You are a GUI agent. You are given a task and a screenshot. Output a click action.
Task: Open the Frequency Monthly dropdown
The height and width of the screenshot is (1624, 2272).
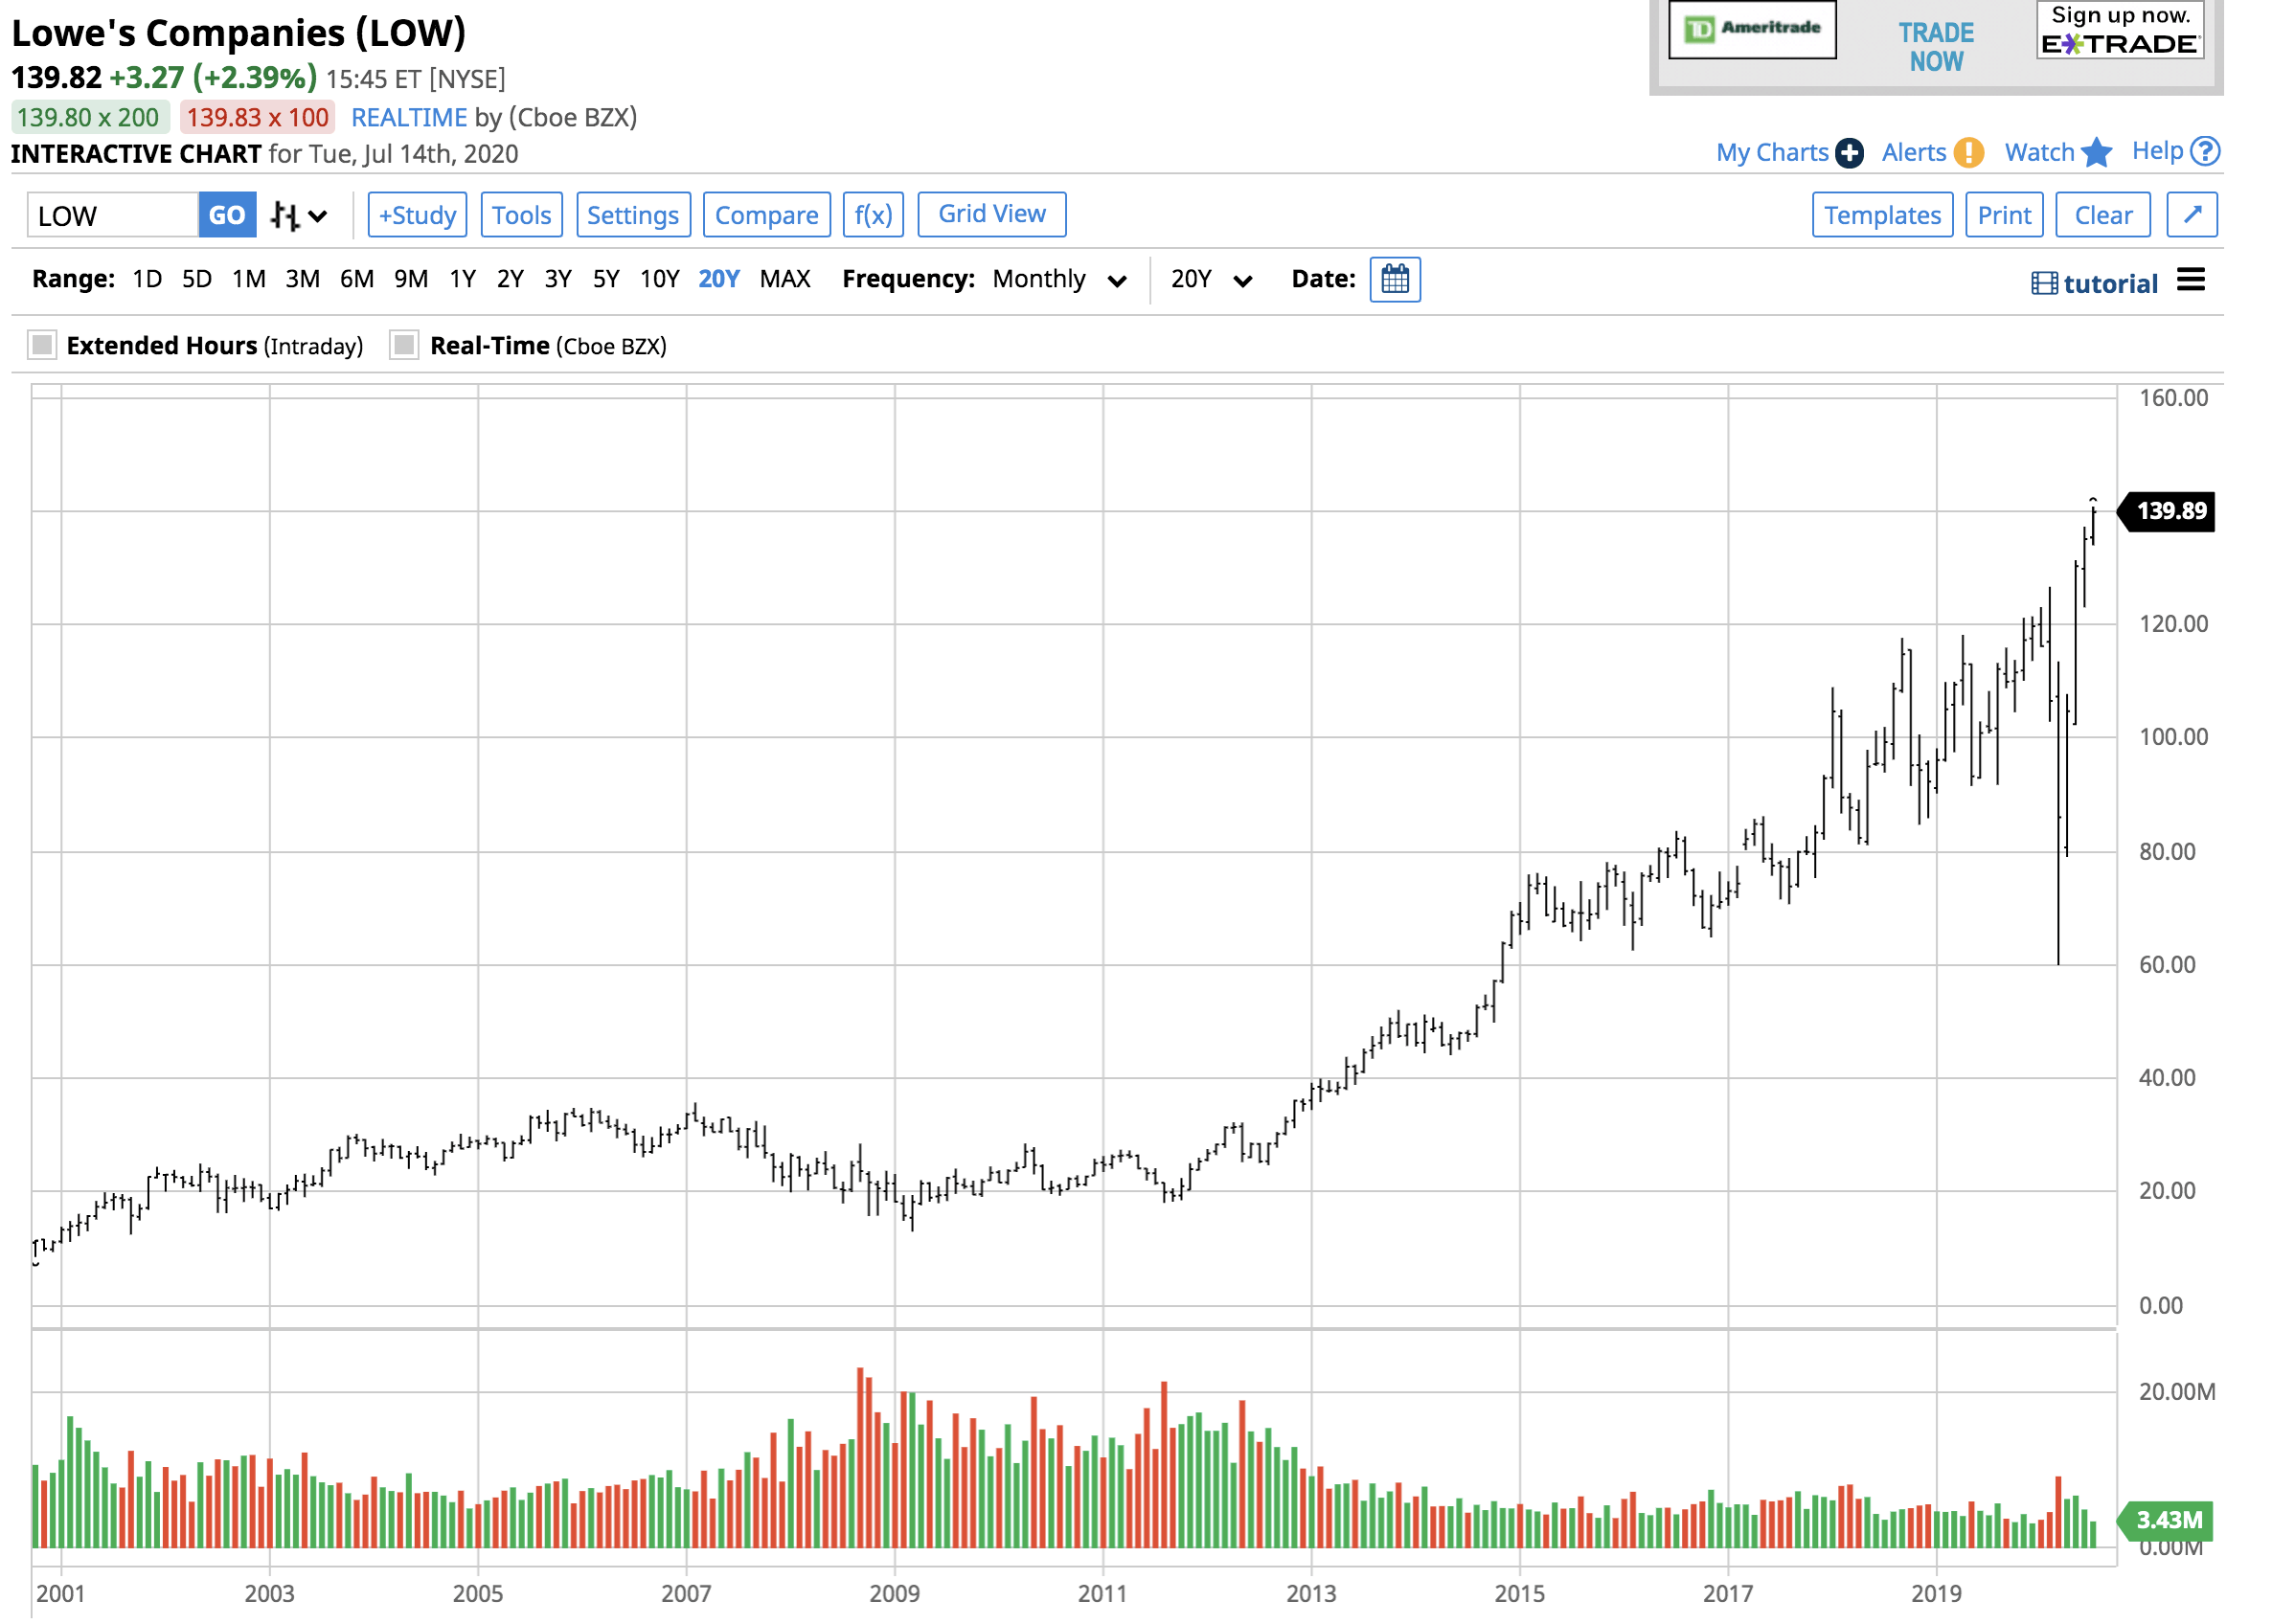pos(1059,280)
